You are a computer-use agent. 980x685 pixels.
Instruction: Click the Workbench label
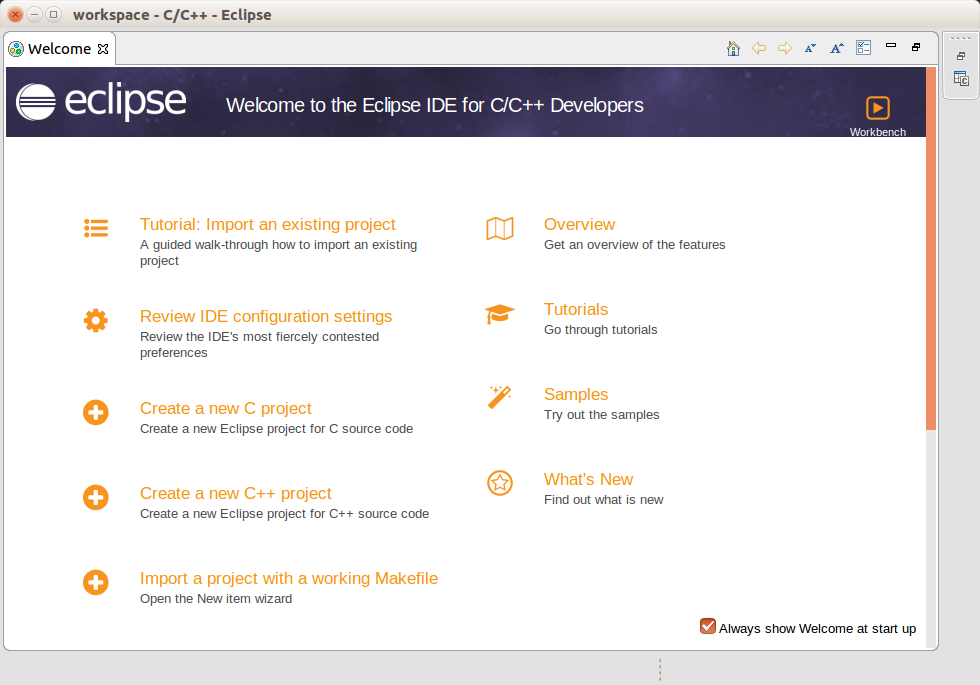878,132
